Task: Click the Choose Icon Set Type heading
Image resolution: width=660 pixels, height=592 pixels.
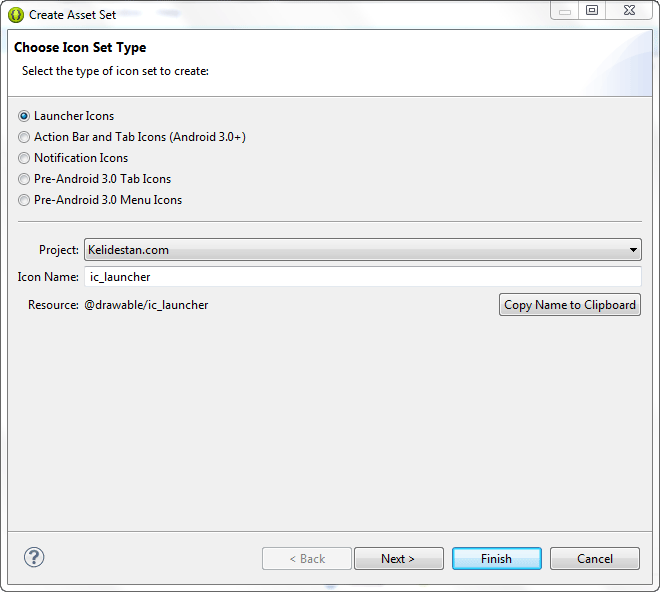Action: (x=80, y=48)
